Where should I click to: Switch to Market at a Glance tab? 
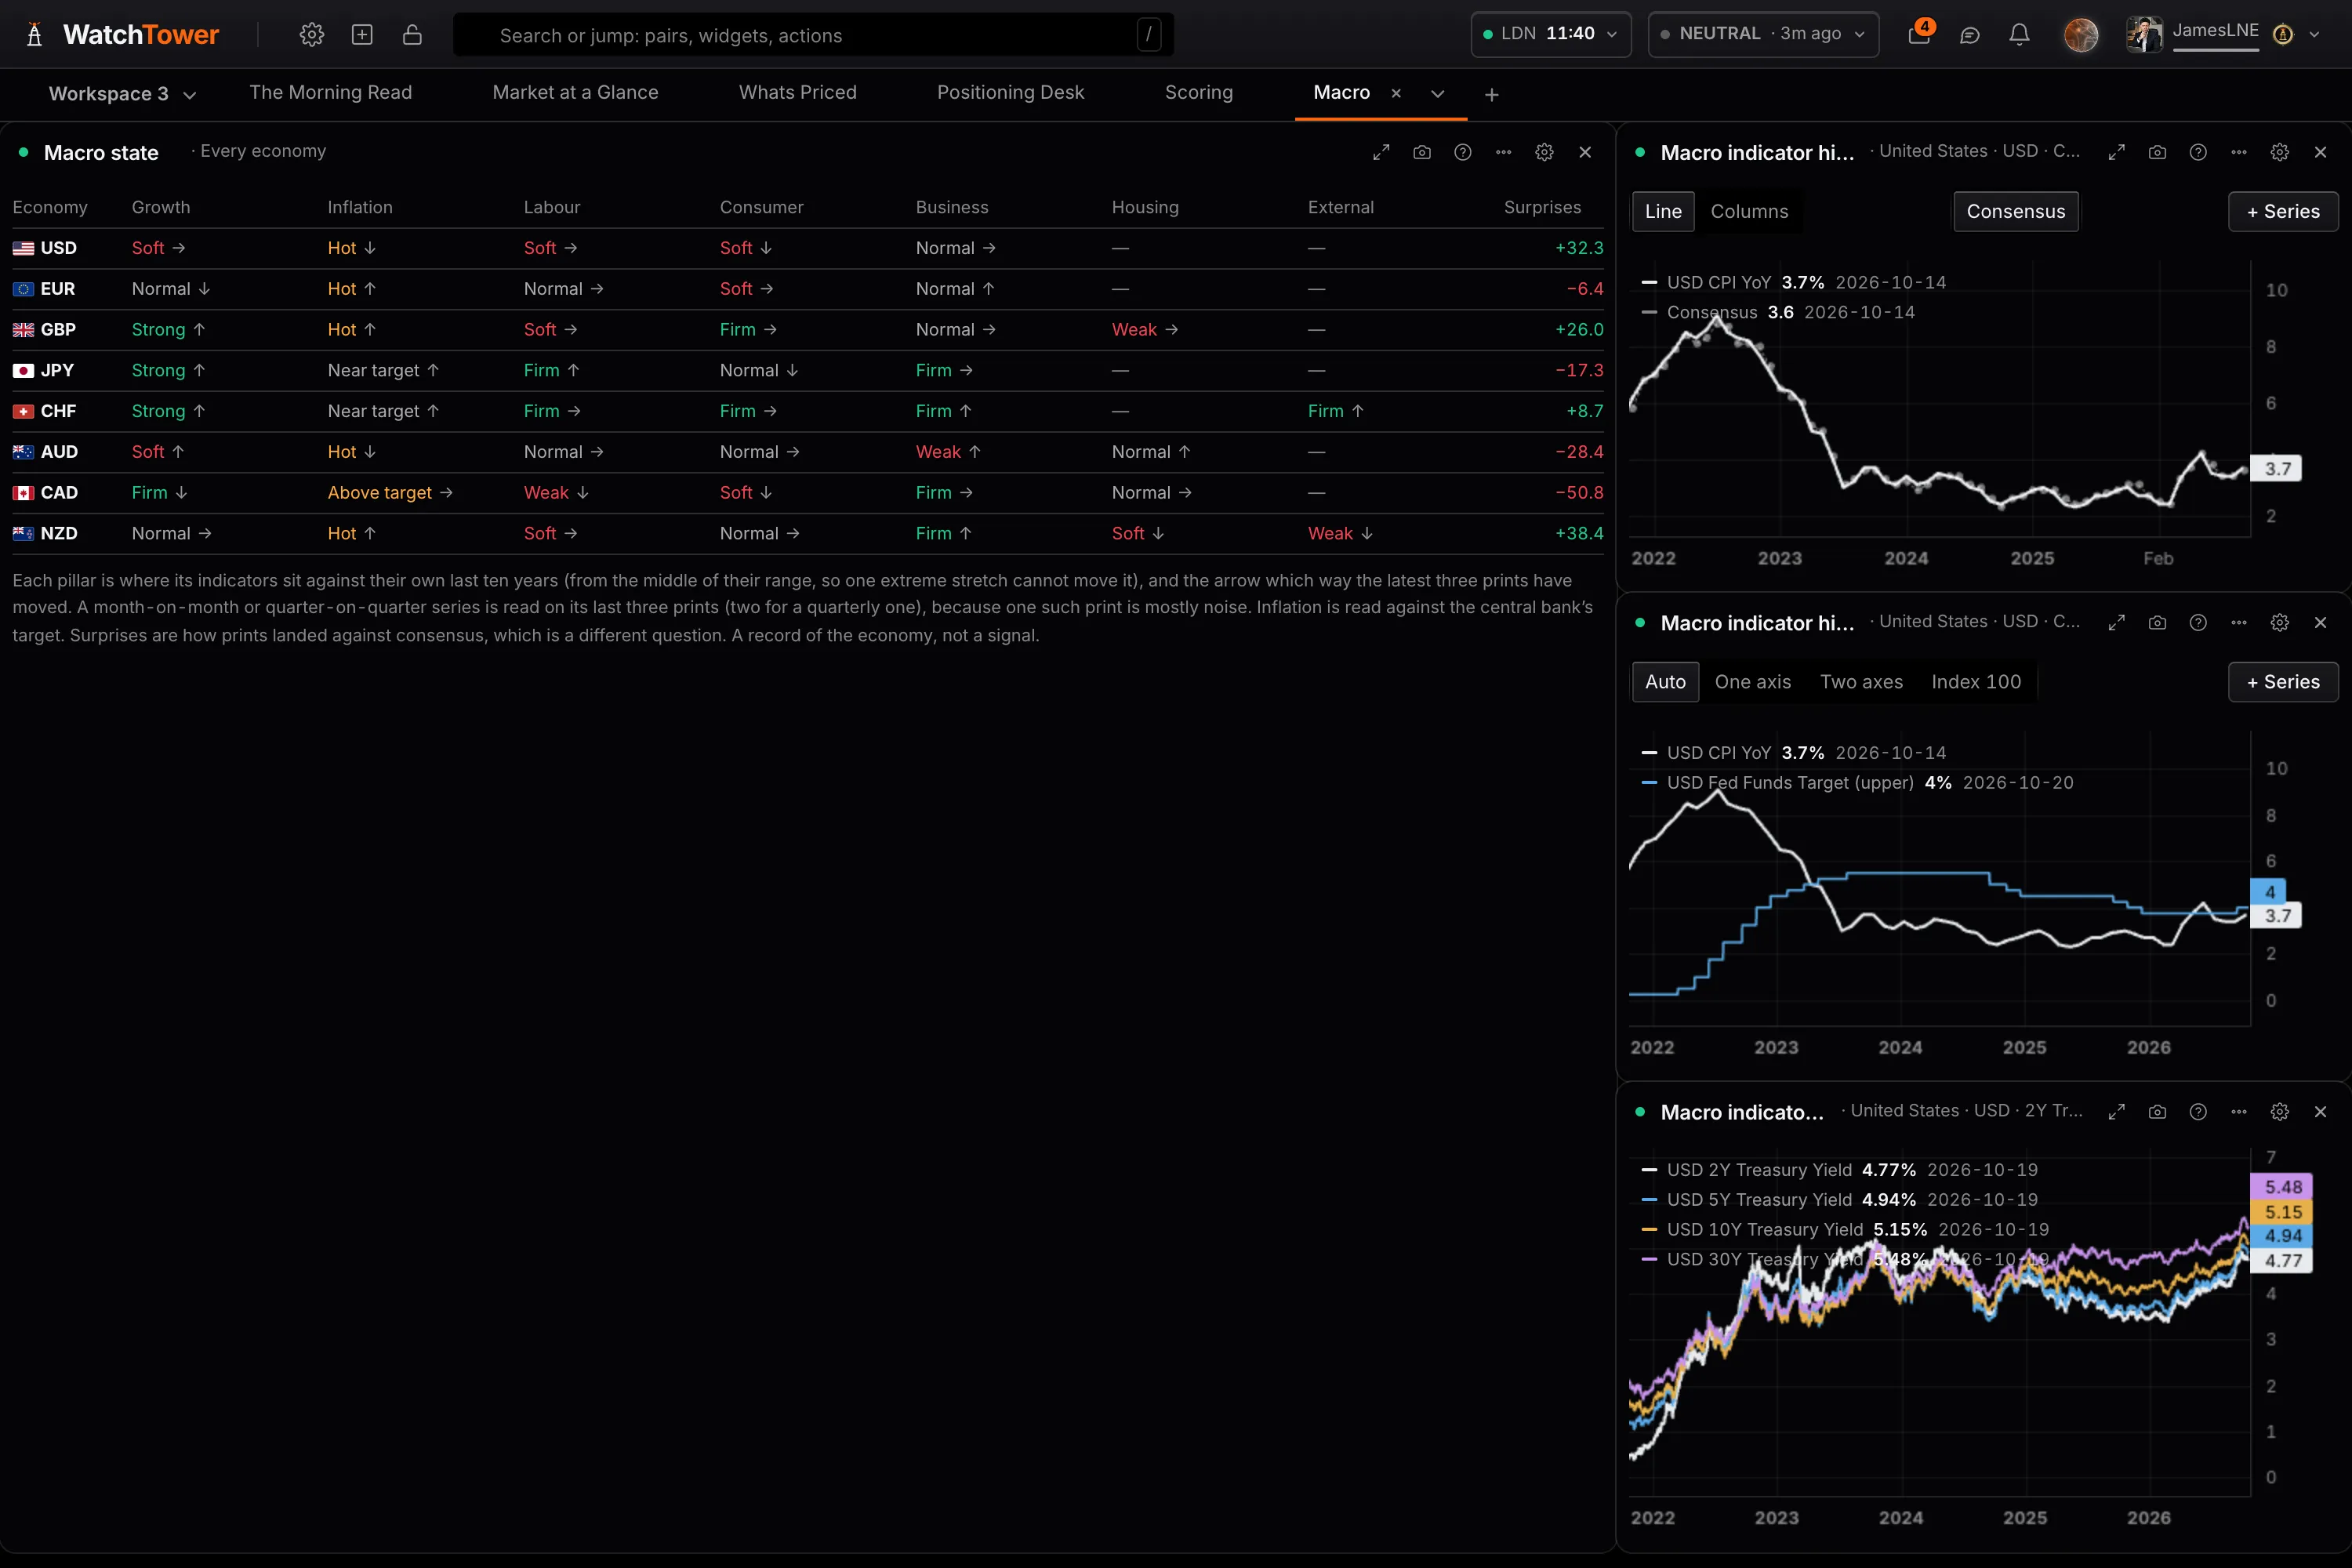(575, 92)
